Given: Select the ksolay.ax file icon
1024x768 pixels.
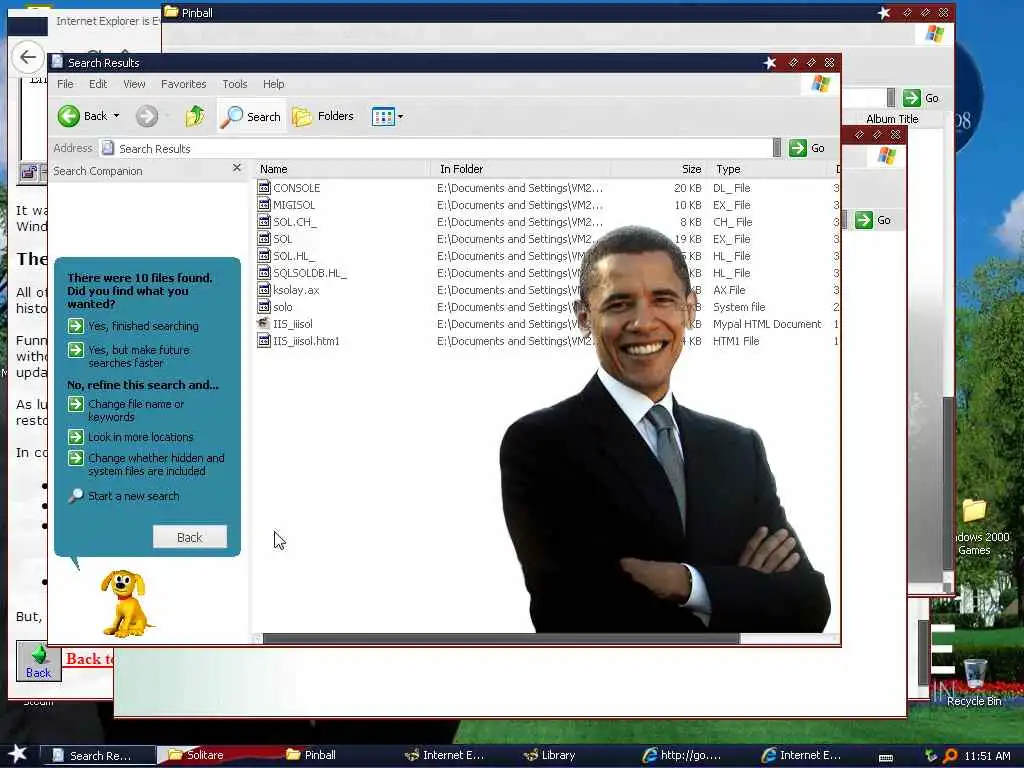Looking at the screenshot, I should (x=264, y=289).
